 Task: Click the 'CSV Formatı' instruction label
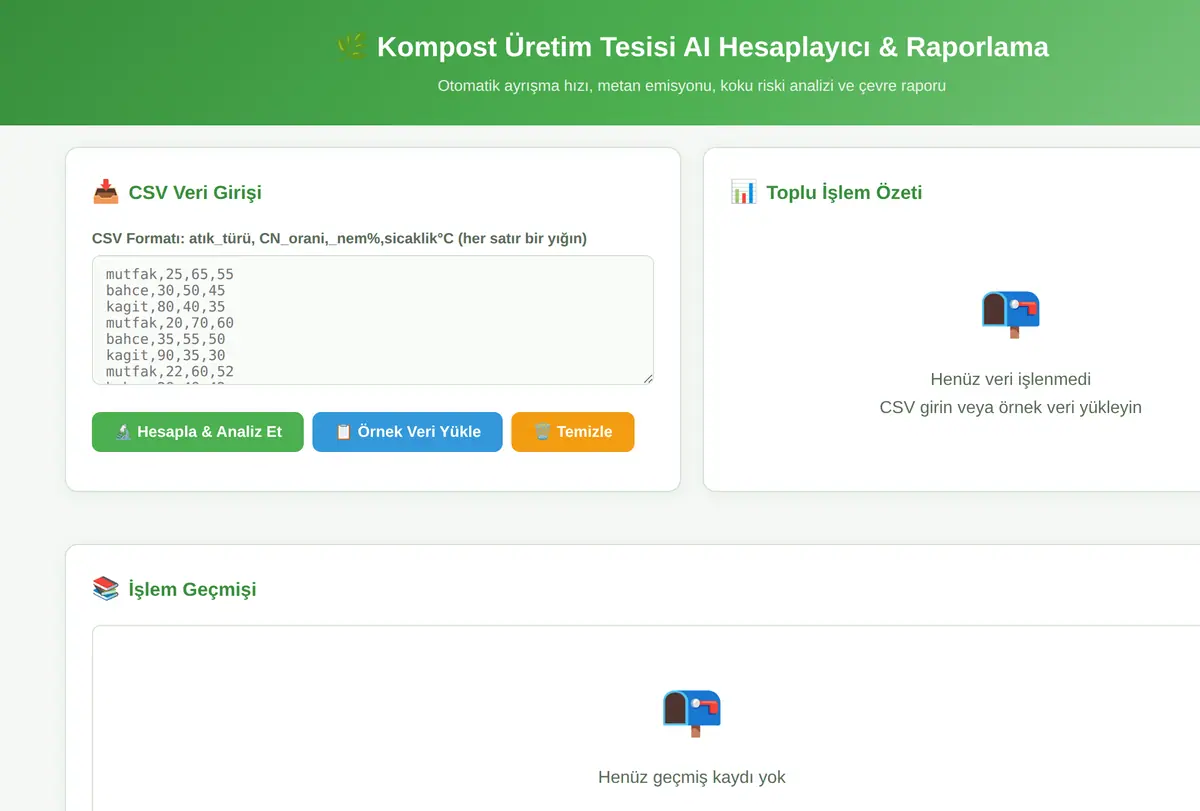339,238
